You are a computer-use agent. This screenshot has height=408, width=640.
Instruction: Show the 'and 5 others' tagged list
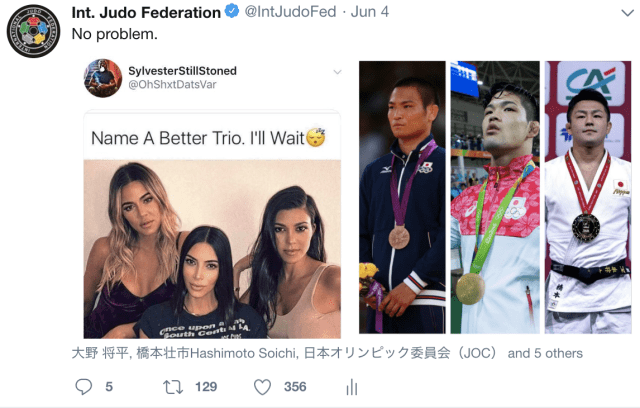click(545, 353)
